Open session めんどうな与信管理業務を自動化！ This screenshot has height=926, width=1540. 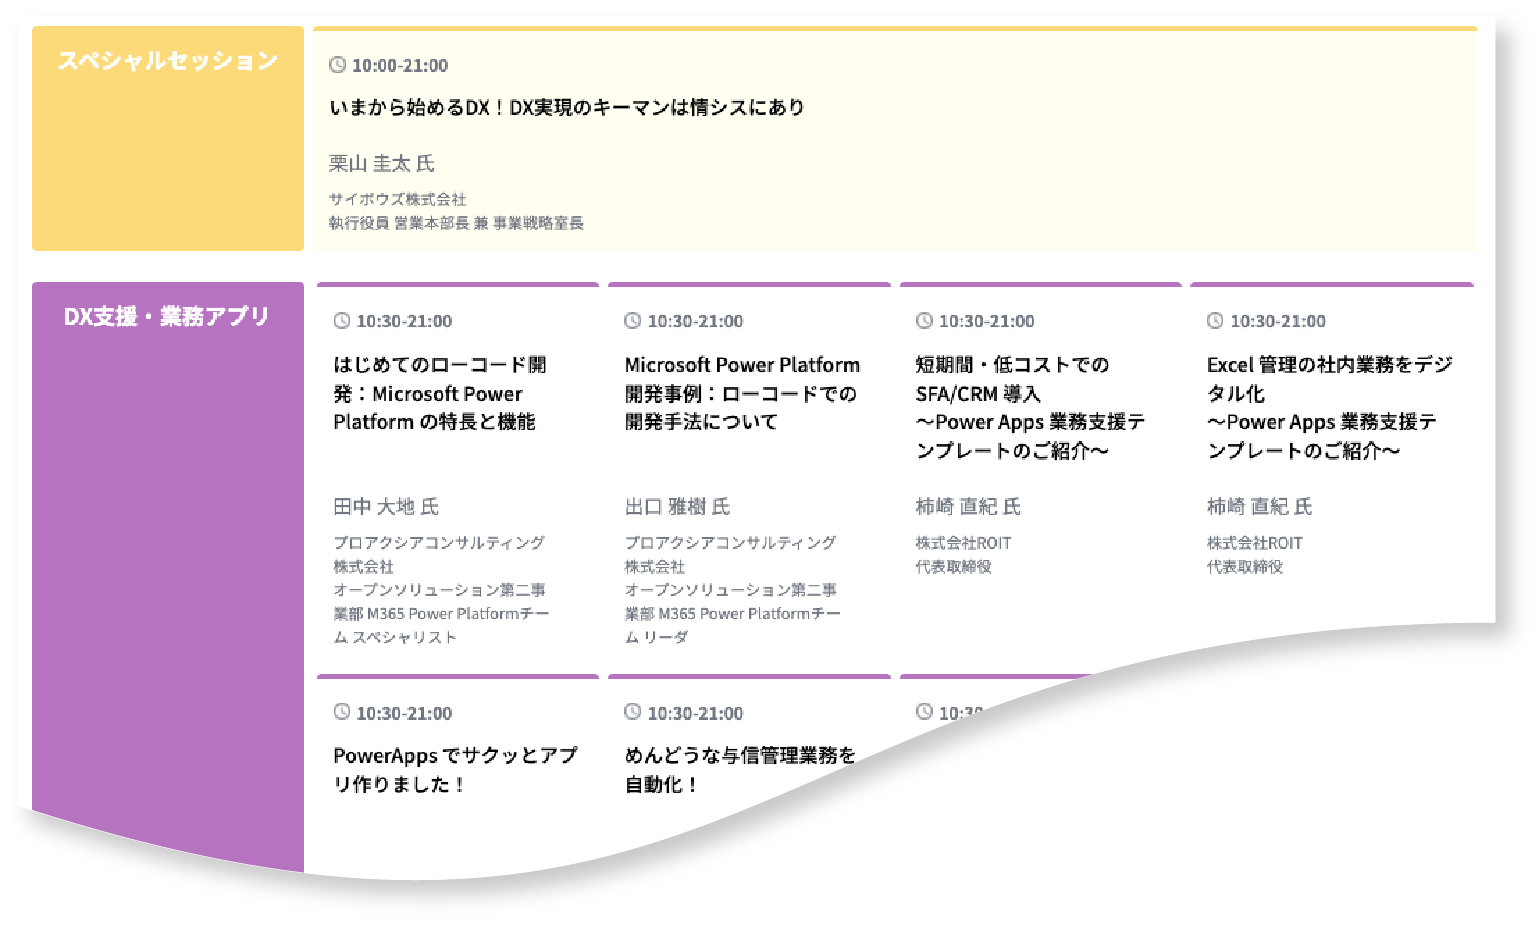741,770
